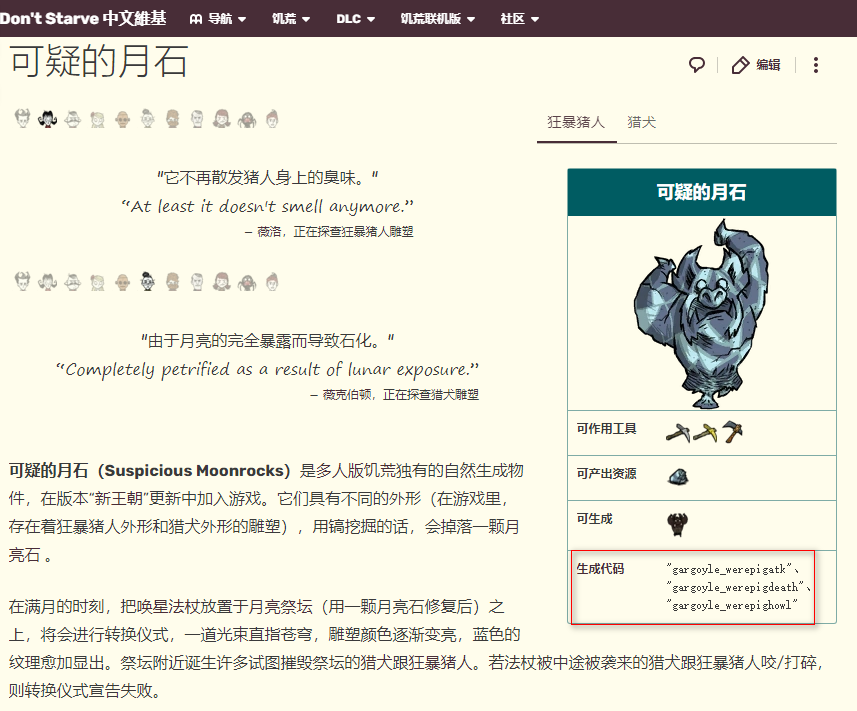The width and height of the screenshot is (857, 711).
Task: Open the Pick/Axe tool icon
Action: coord(732,432)
